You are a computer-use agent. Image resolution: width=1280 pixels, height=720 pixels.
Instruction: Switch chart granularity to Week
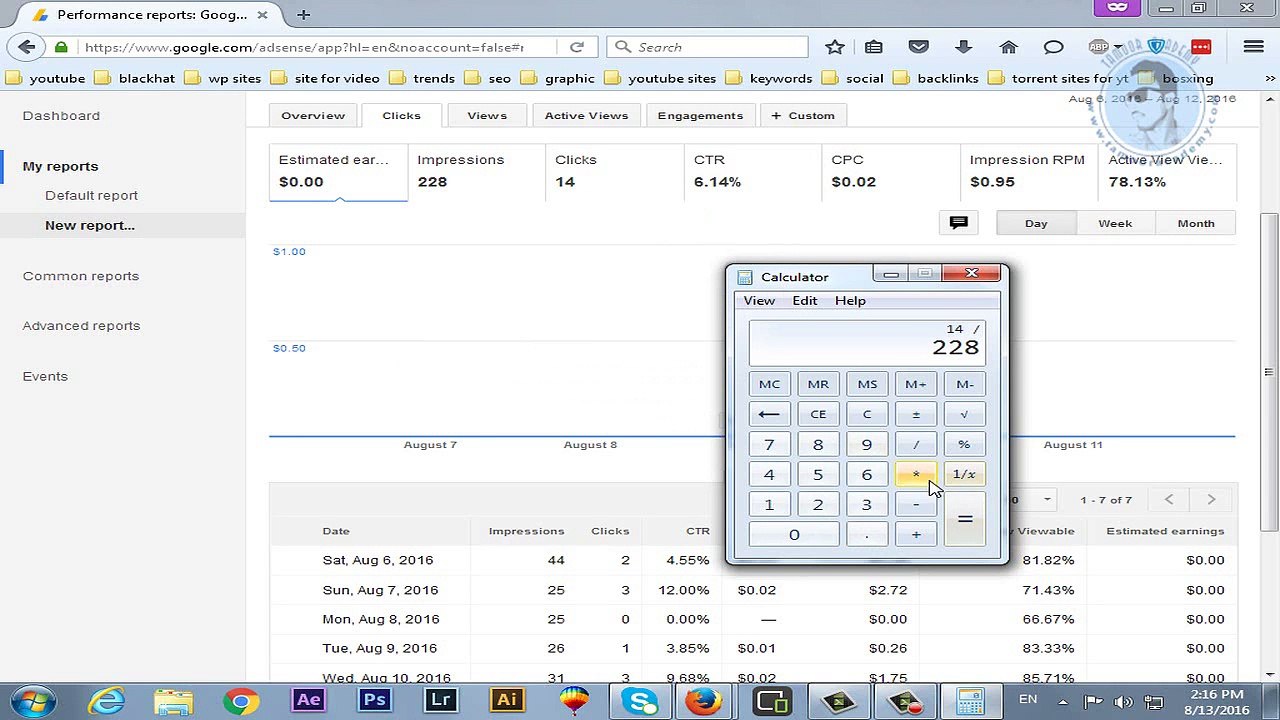pyautogui.click(x=1114, y=223)
